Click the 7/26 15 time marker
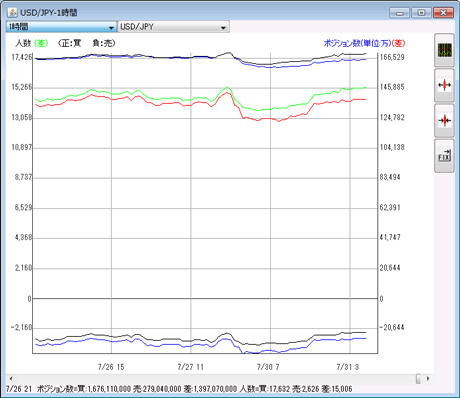Screen dimensions: 460x398 (x=111, y=367)
